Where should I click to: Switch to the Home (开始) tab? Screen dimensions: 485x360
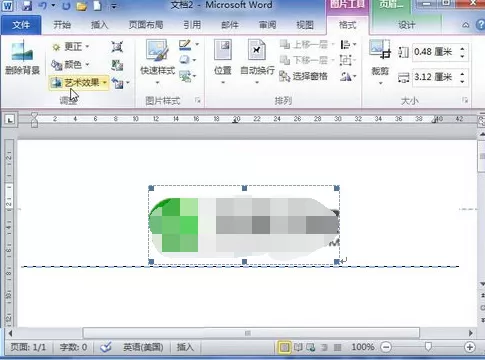(62, 25)
